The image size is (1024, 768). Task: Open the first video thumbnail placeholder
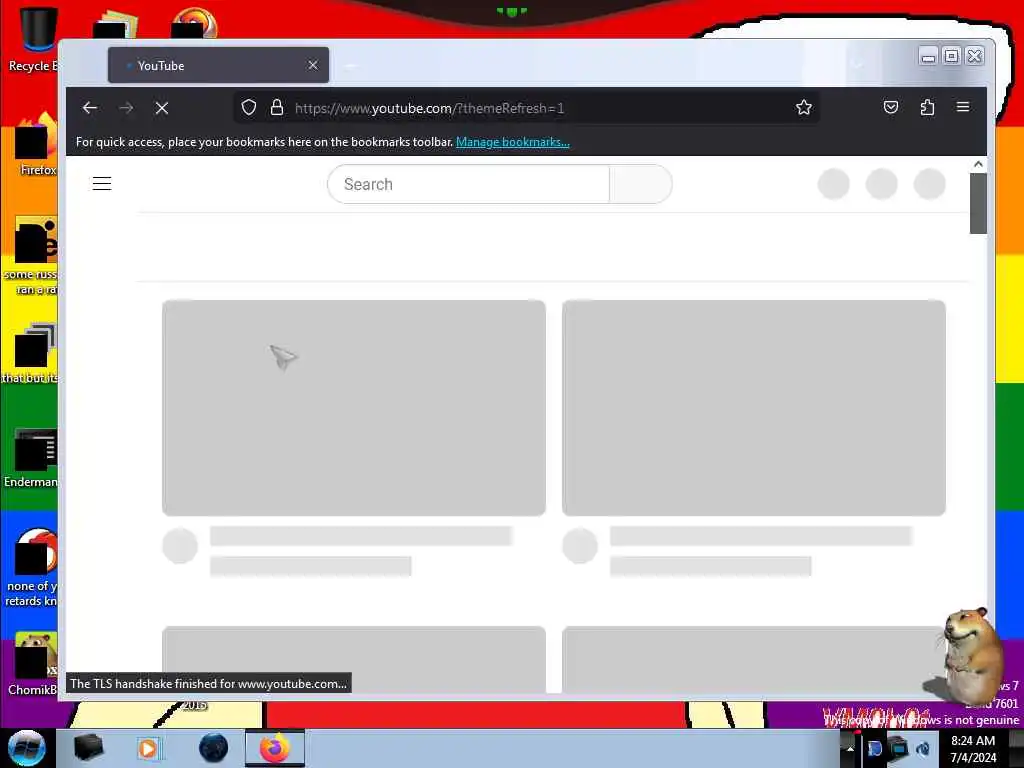(x=354, y=408)
